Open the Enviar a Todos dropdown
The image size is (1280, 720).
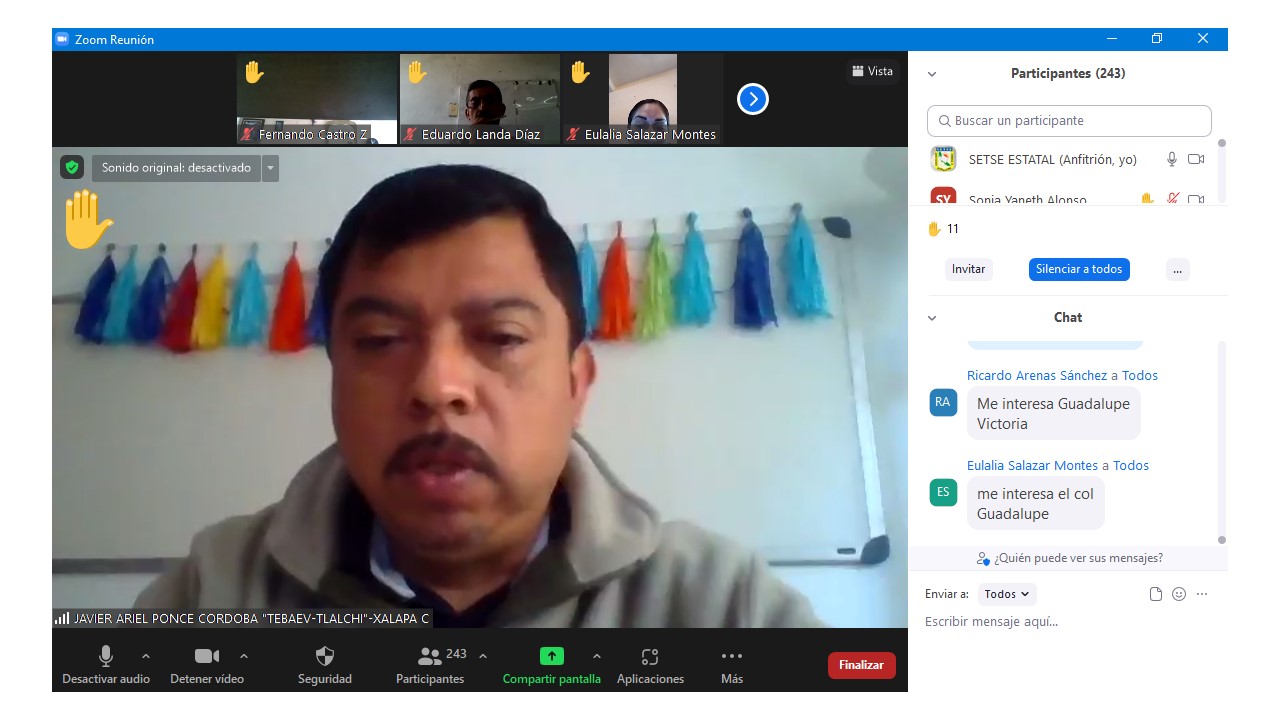[1007, 594]
